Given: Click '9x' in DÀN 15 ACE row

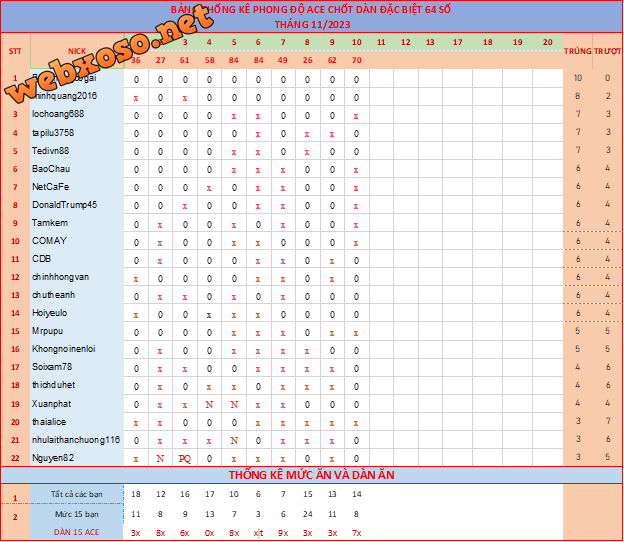Looking at the screenshot, I should tap(283, 533).
